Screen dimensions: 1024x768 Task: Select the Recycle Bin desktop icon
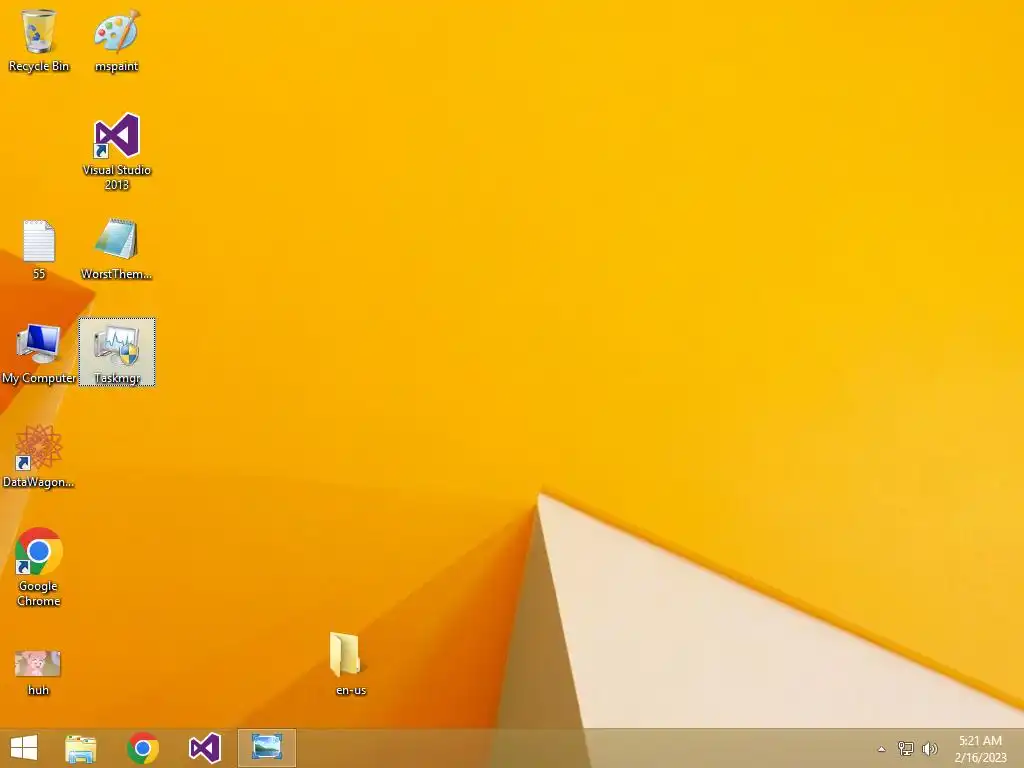(x=39, y=40)
